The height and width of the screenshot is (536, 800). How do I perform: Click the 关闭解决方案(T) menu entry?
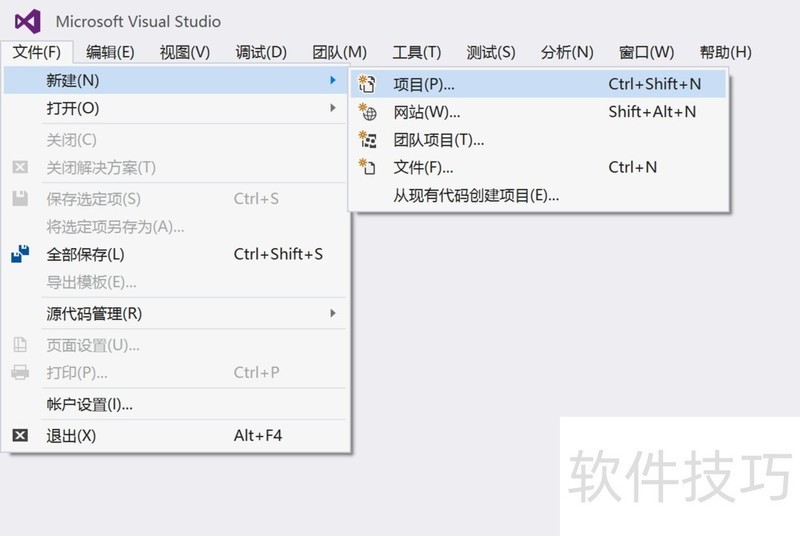pyautogui.click(x=176, y=167)
